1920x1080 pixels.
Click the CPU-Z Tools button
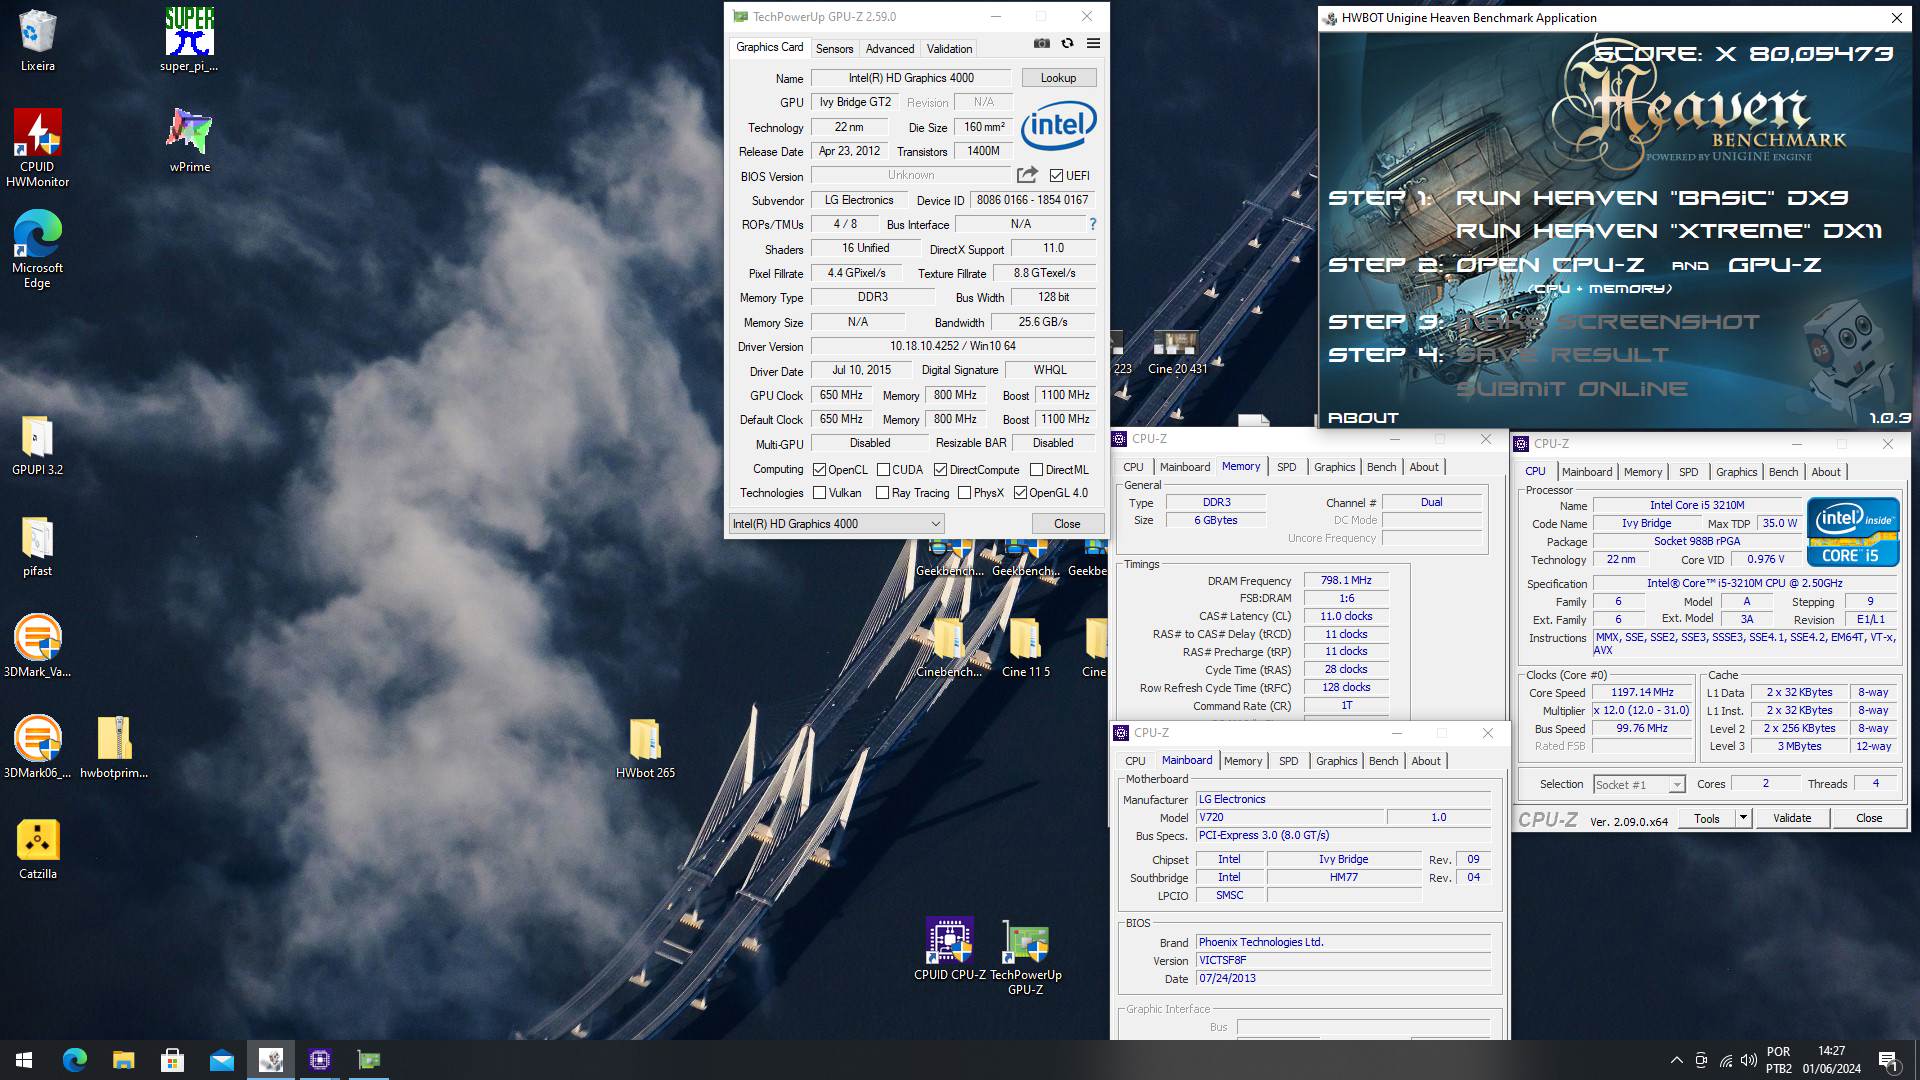(1706, 818)
